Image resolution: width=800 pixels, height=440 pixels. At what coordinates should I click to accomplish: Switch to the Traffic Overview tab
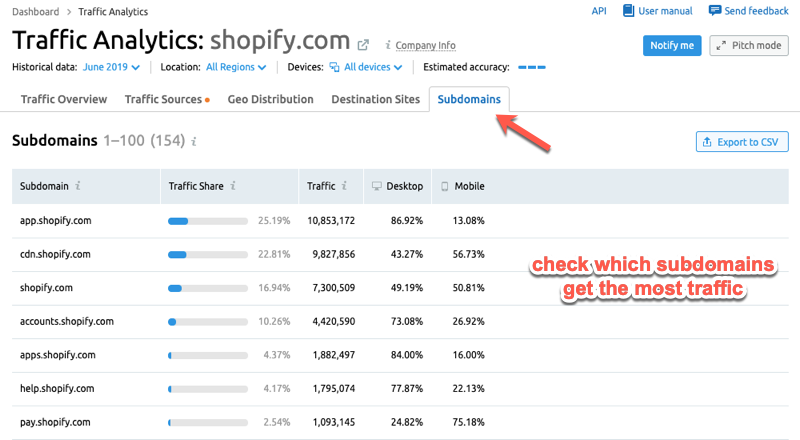(x=64, y=100)
